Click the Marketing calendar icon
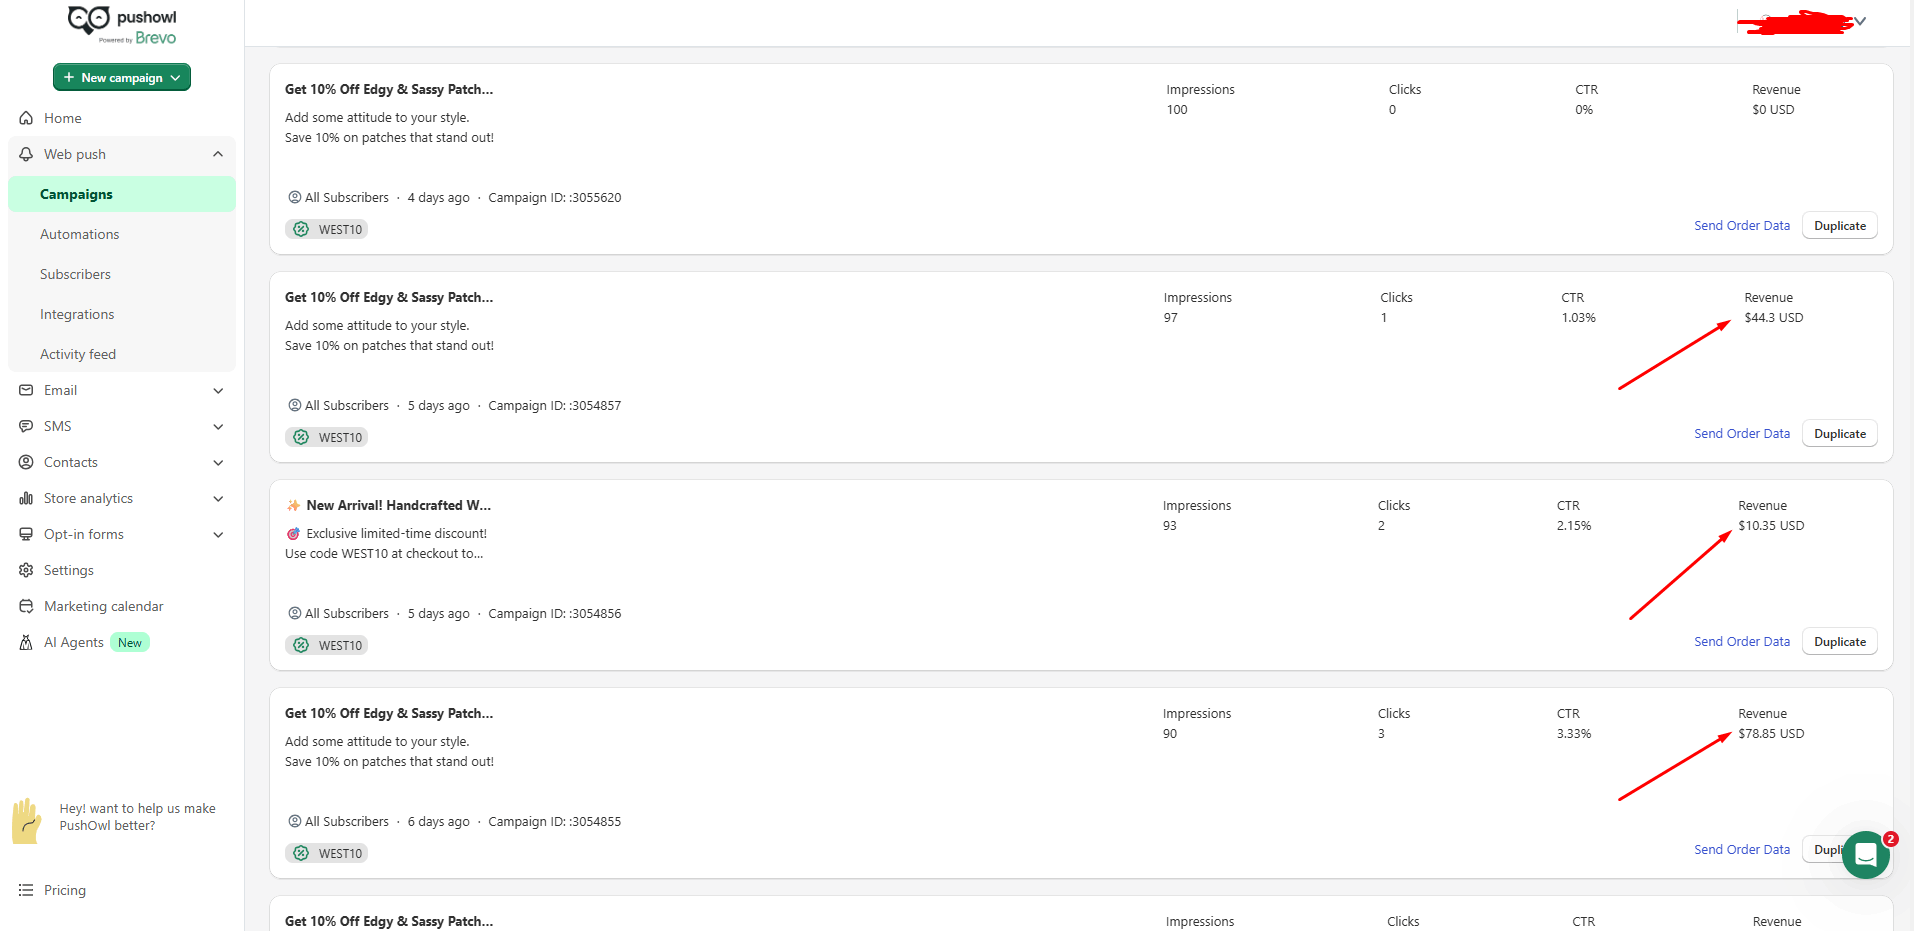Viewport: 1914px width, 931px height. [26, 606]
